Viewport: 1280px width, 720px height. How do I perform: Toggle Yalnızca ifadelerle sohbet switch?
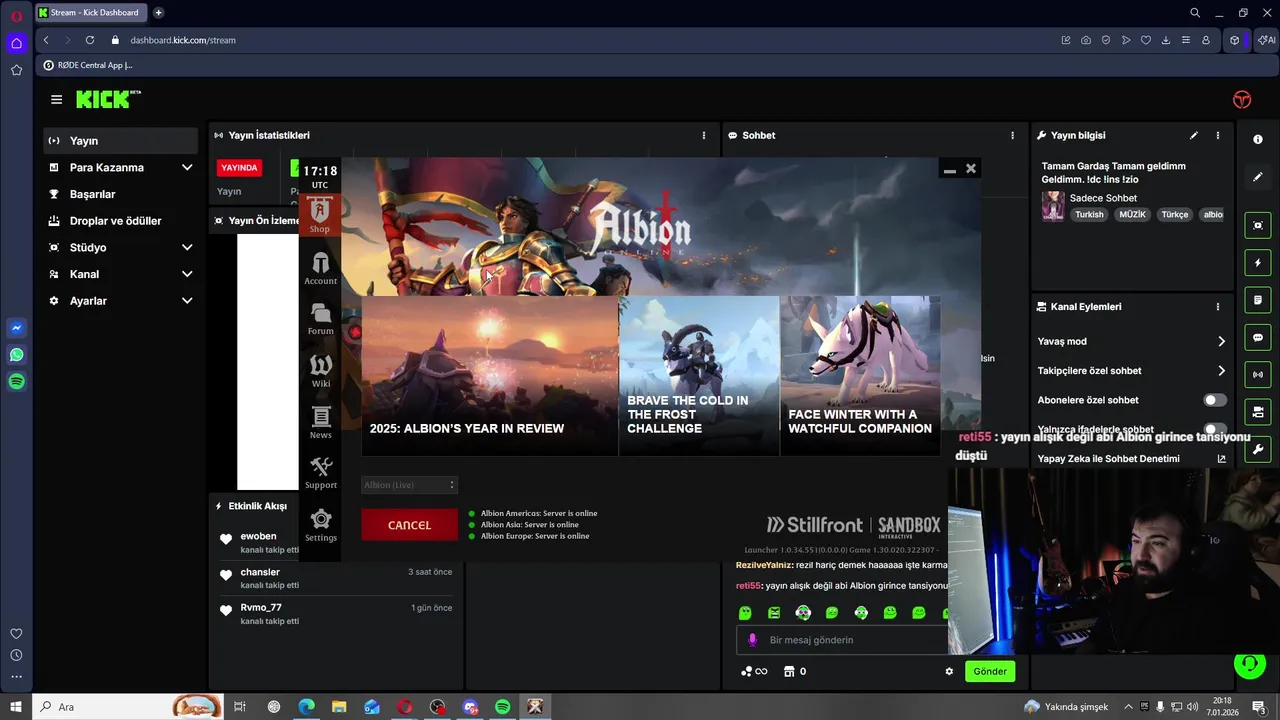[x=1214, y=429]
